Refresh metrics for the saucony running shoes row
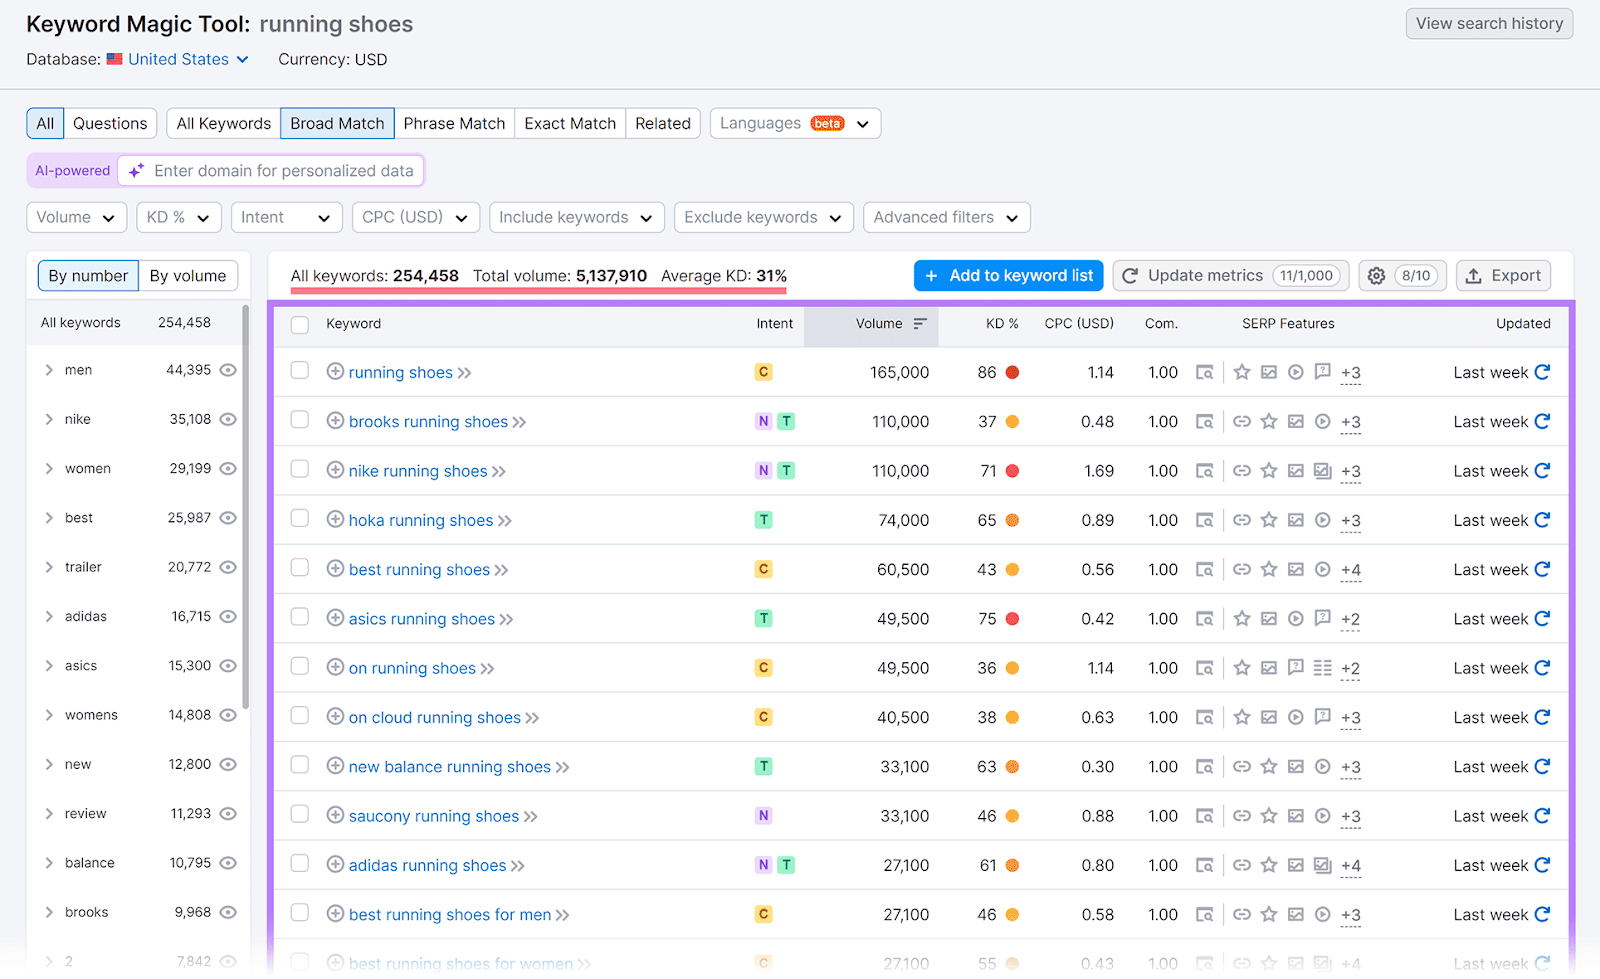The height and width of the screenshot is (979, 1600). click(x=1542, y=816)
